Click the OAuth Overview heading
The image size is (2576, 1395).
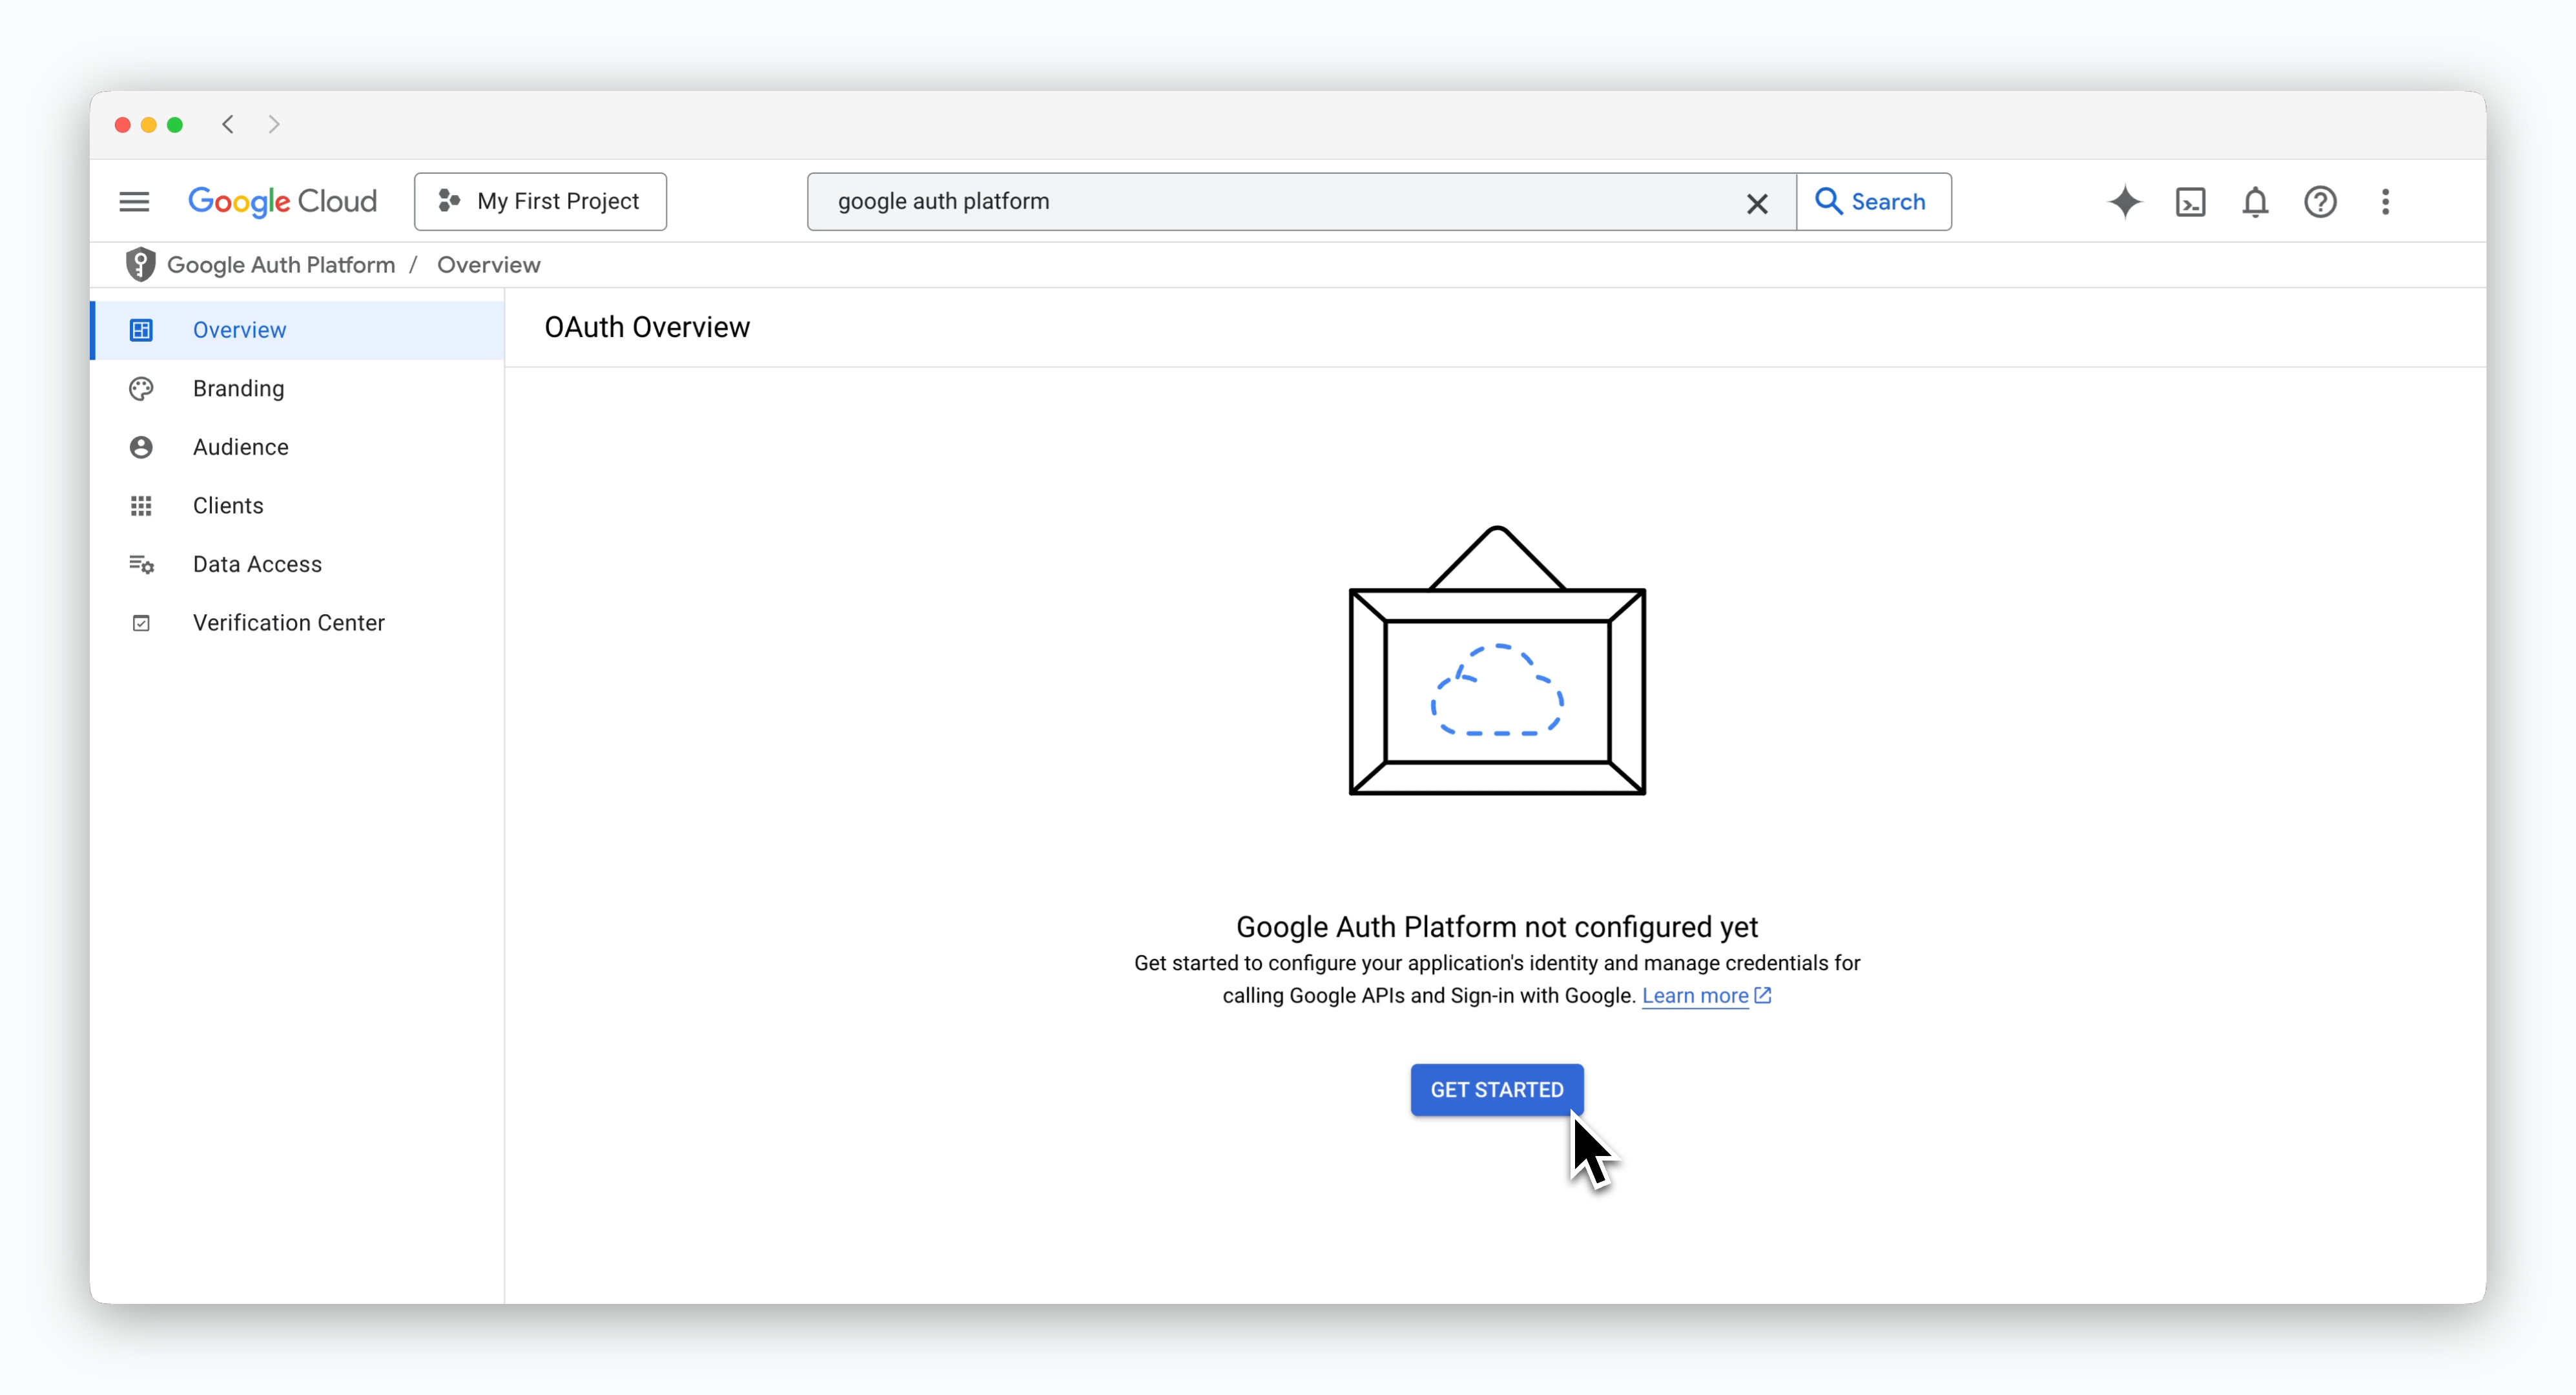[x=646, y=327]
